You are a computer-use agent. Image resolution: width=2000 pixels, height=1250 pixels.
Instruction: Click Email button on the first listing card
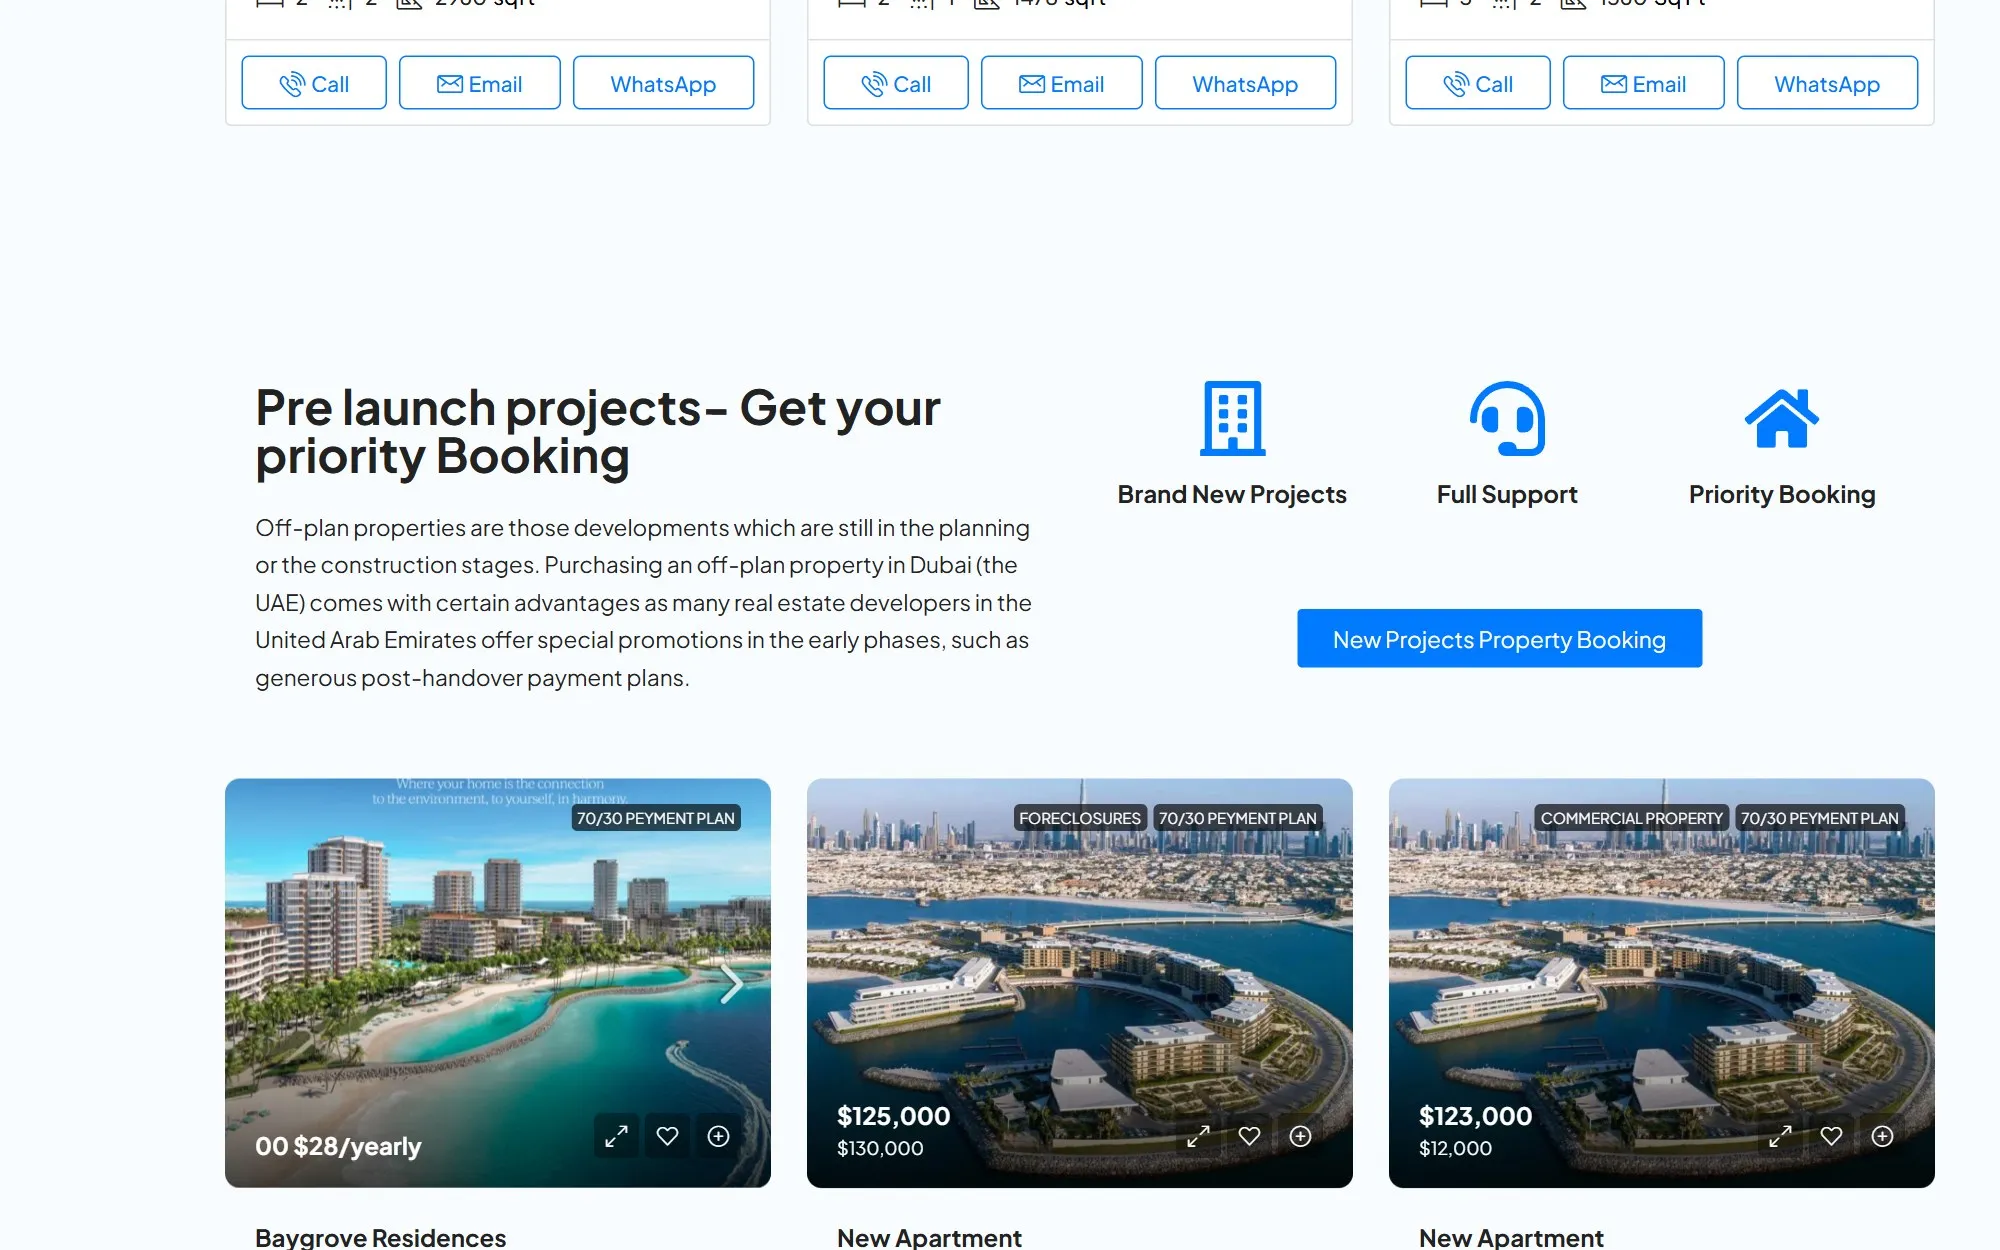pyautogui.click(x=480, y=83)
